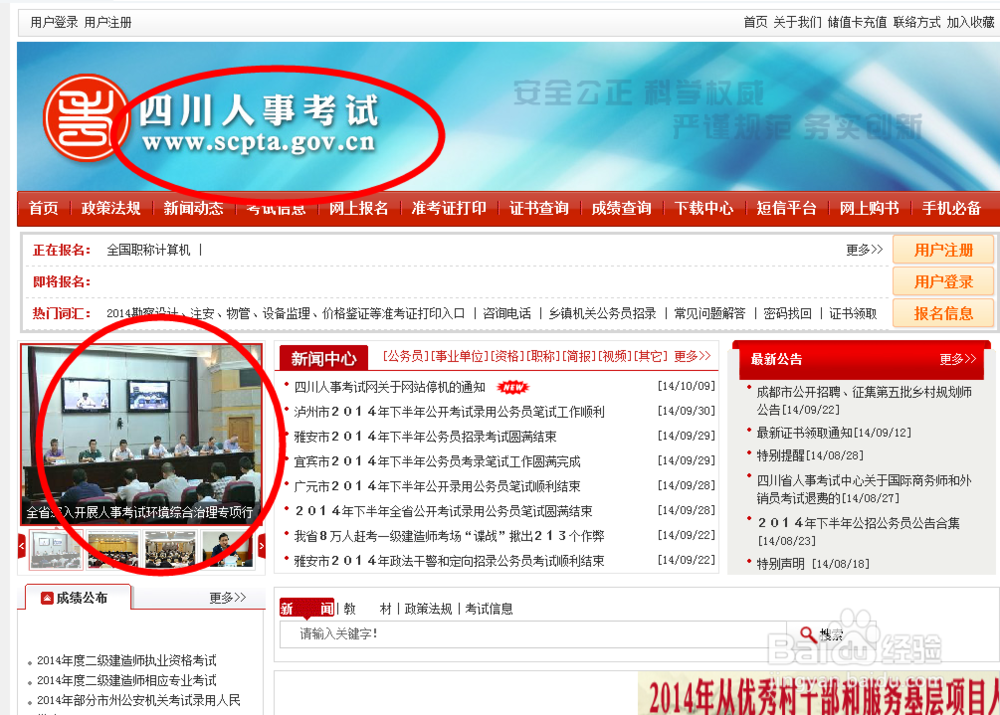This screenshot has width=1000, height=715.
Task: Select the second carousel thumbnail
Action: (x=113, y=549)
